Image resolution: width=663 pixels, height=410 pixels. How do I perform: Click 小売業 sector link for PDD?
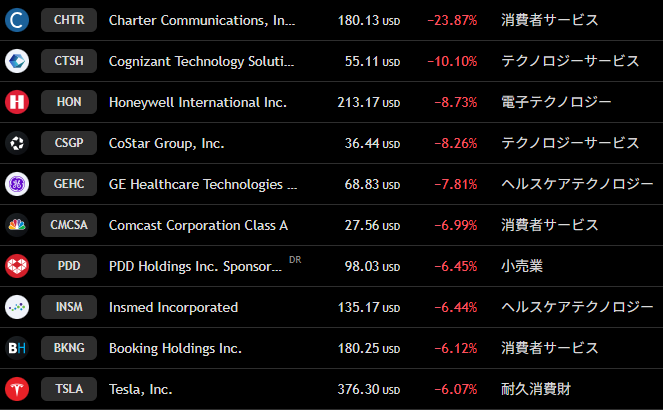522,266
